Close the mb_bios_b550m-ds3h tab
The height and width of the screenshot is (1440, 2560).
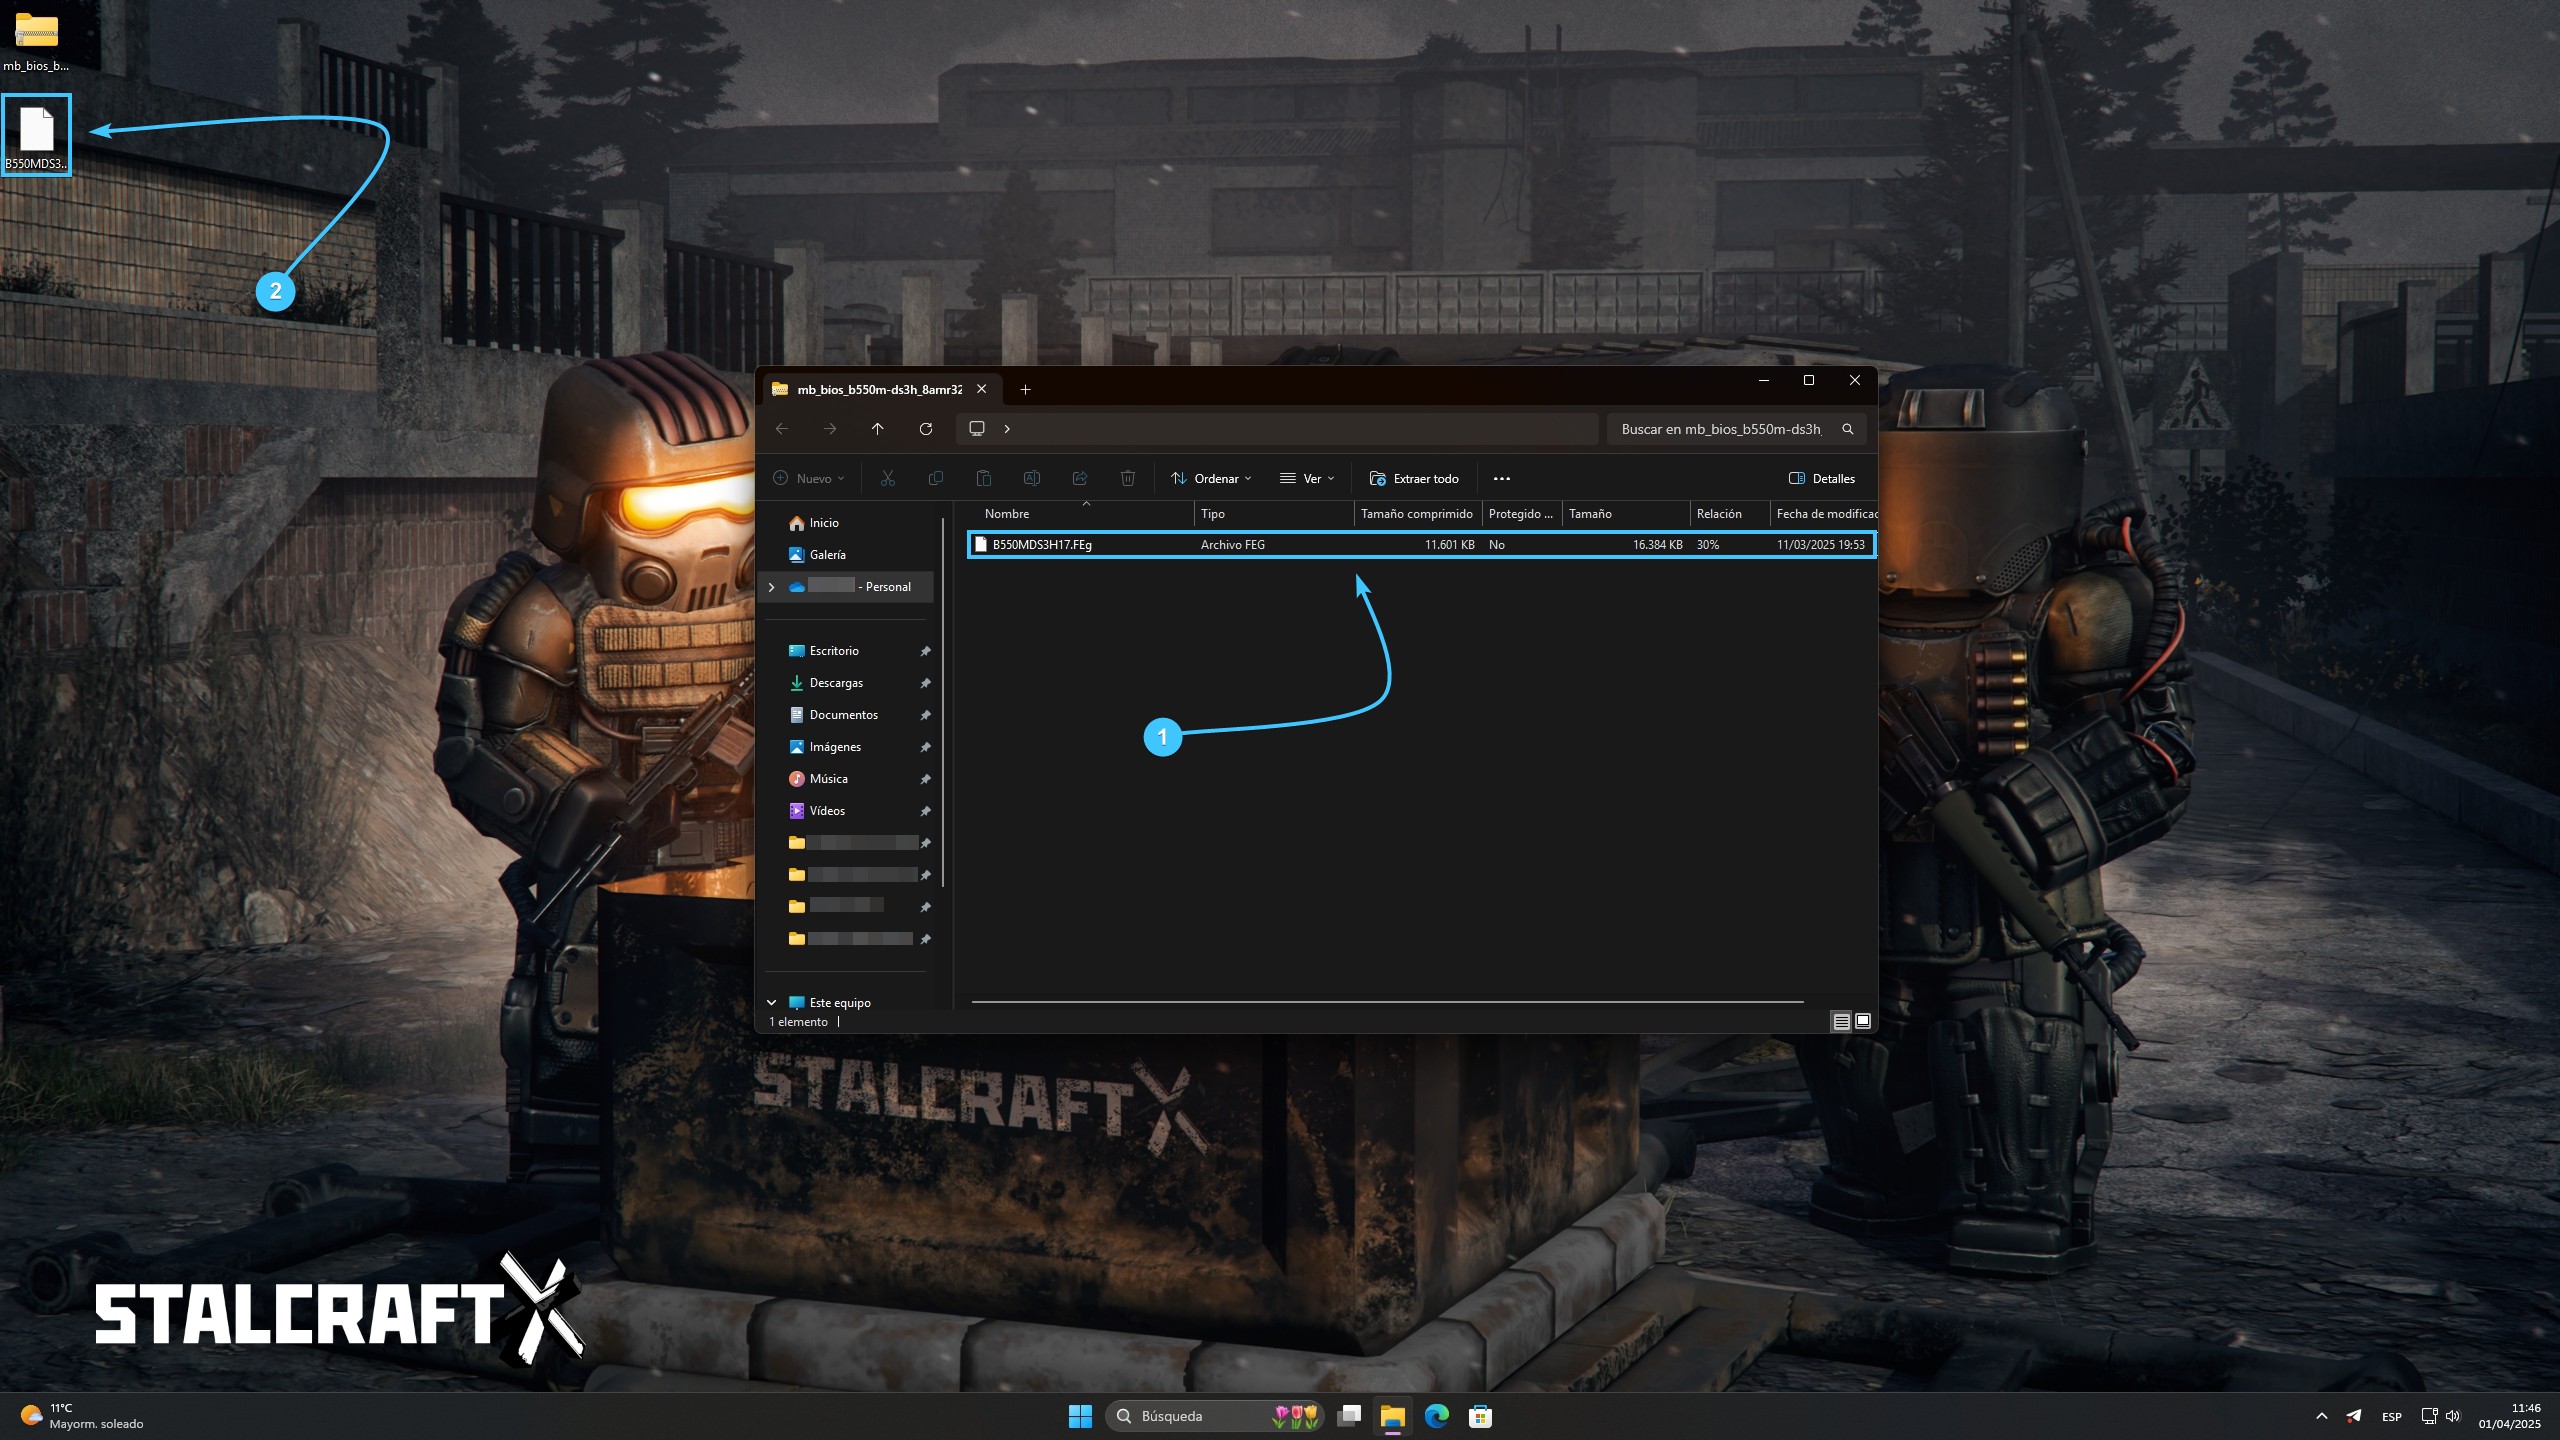[x=982, y=389]
